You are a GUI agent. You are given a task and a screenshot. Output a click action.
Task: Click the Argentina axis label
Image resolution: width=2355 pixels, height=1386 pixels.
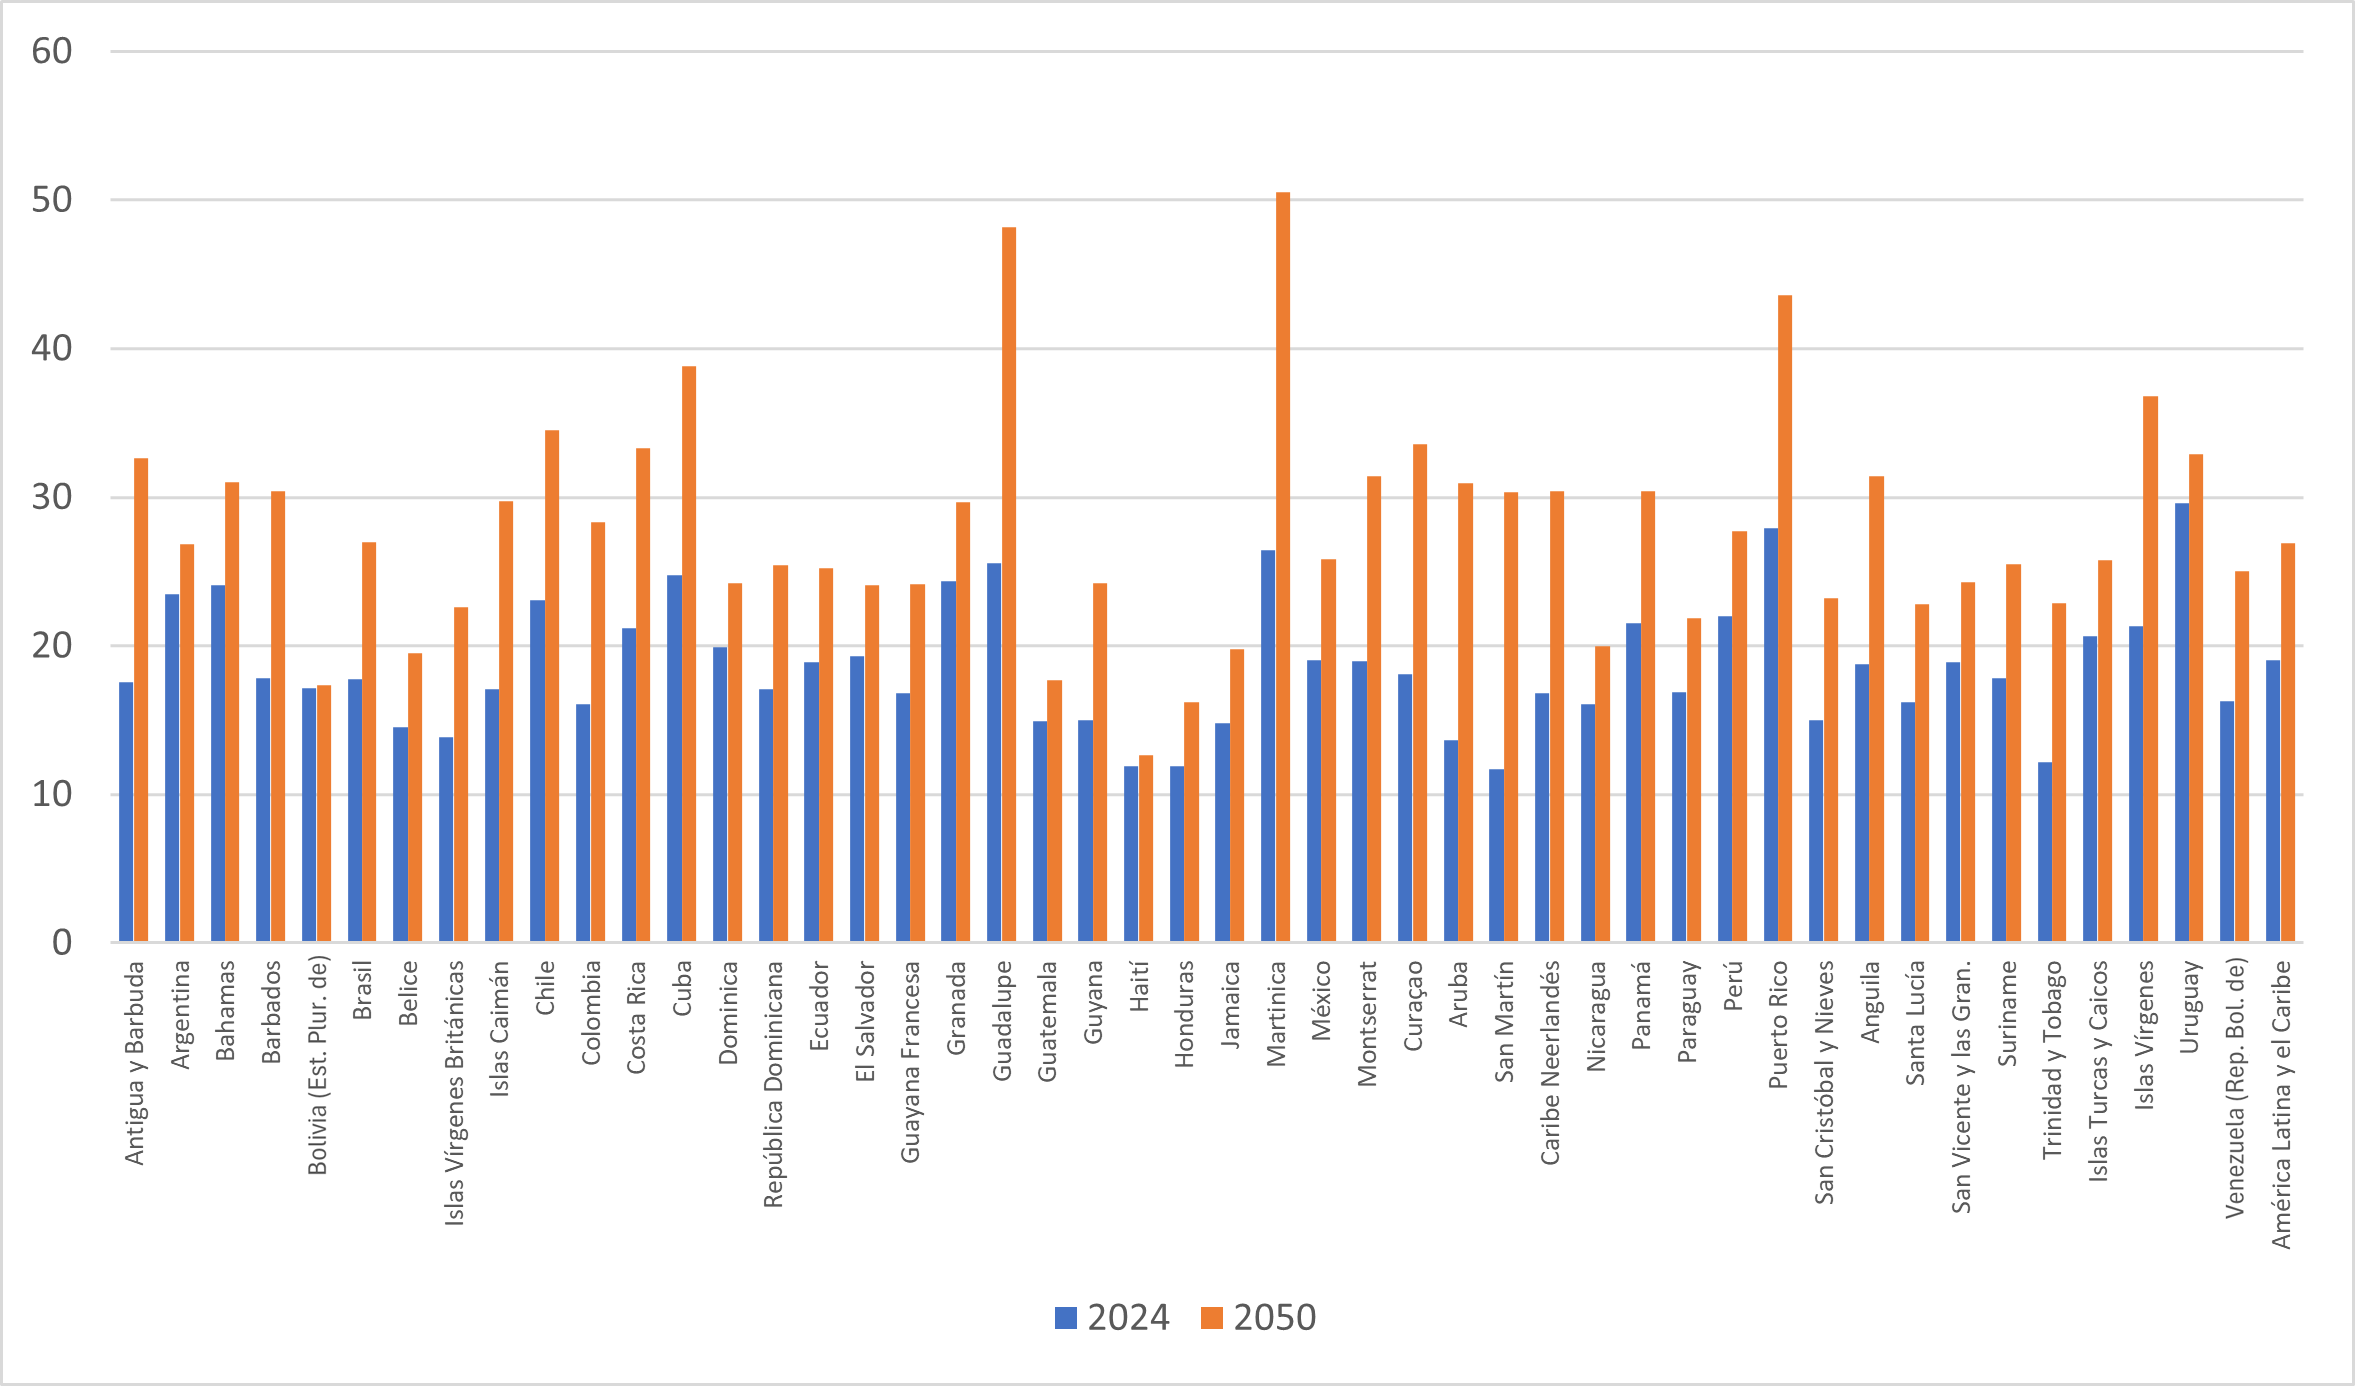(180, 1015)
